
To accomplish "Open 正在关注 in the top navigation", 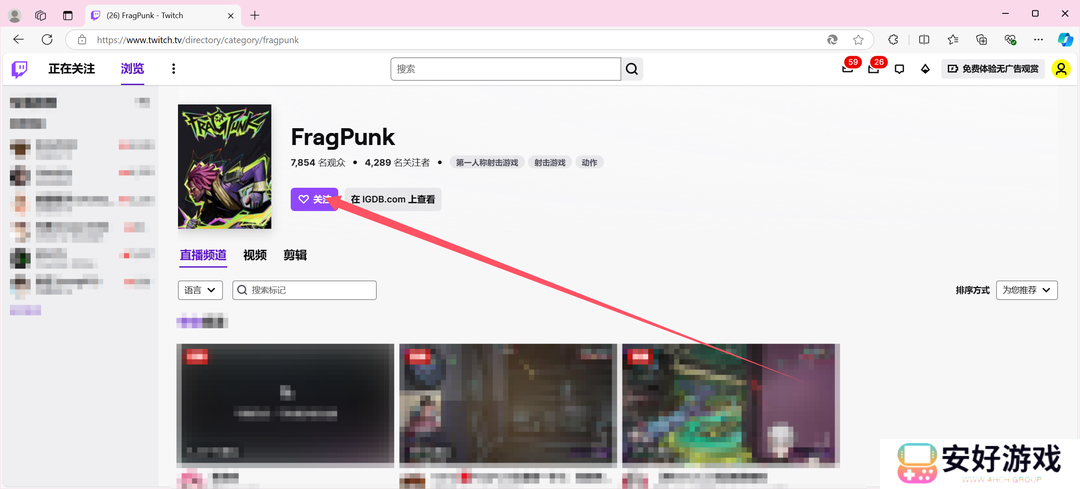I will 71,69.
